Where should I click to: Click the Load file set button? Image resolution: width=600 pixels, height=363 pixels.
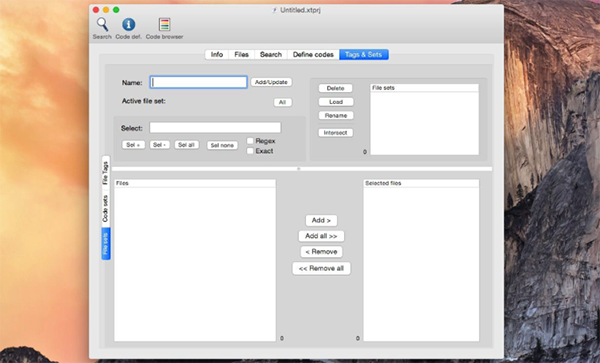tap(336, 102)
